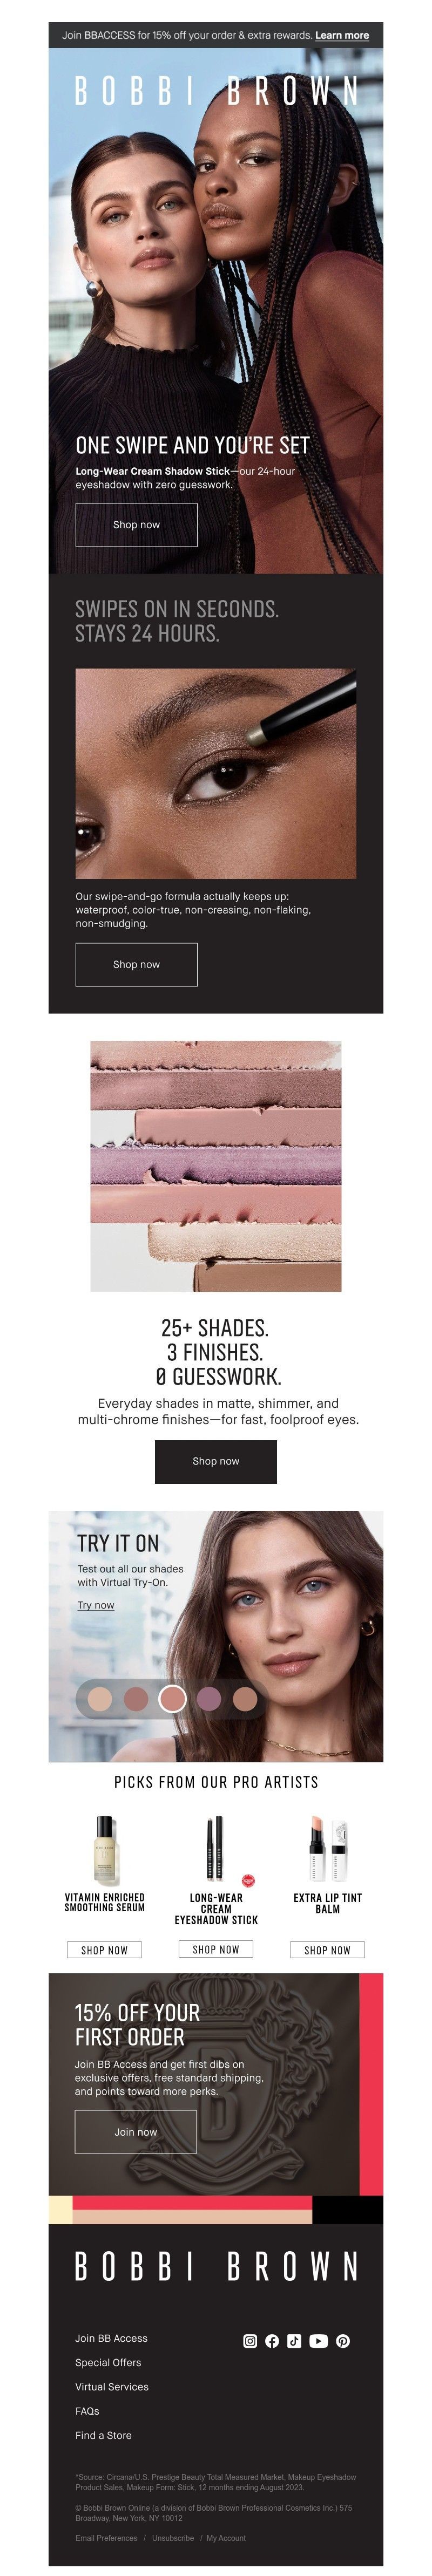Shop now for Extra Lip Tint Balm
Screen dimensions: 432x2576
327,1949
